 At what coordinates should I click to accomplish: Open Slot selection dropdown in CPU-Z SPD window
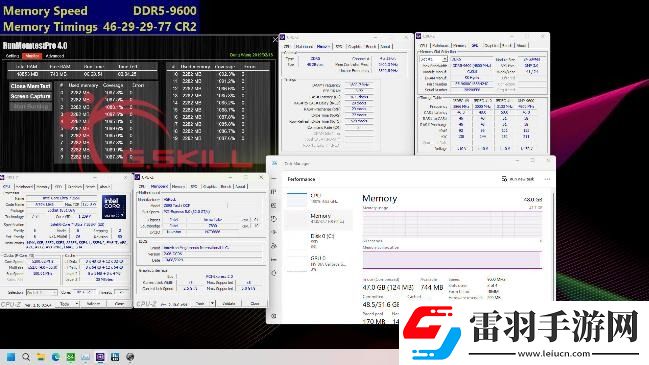[433, 60]
